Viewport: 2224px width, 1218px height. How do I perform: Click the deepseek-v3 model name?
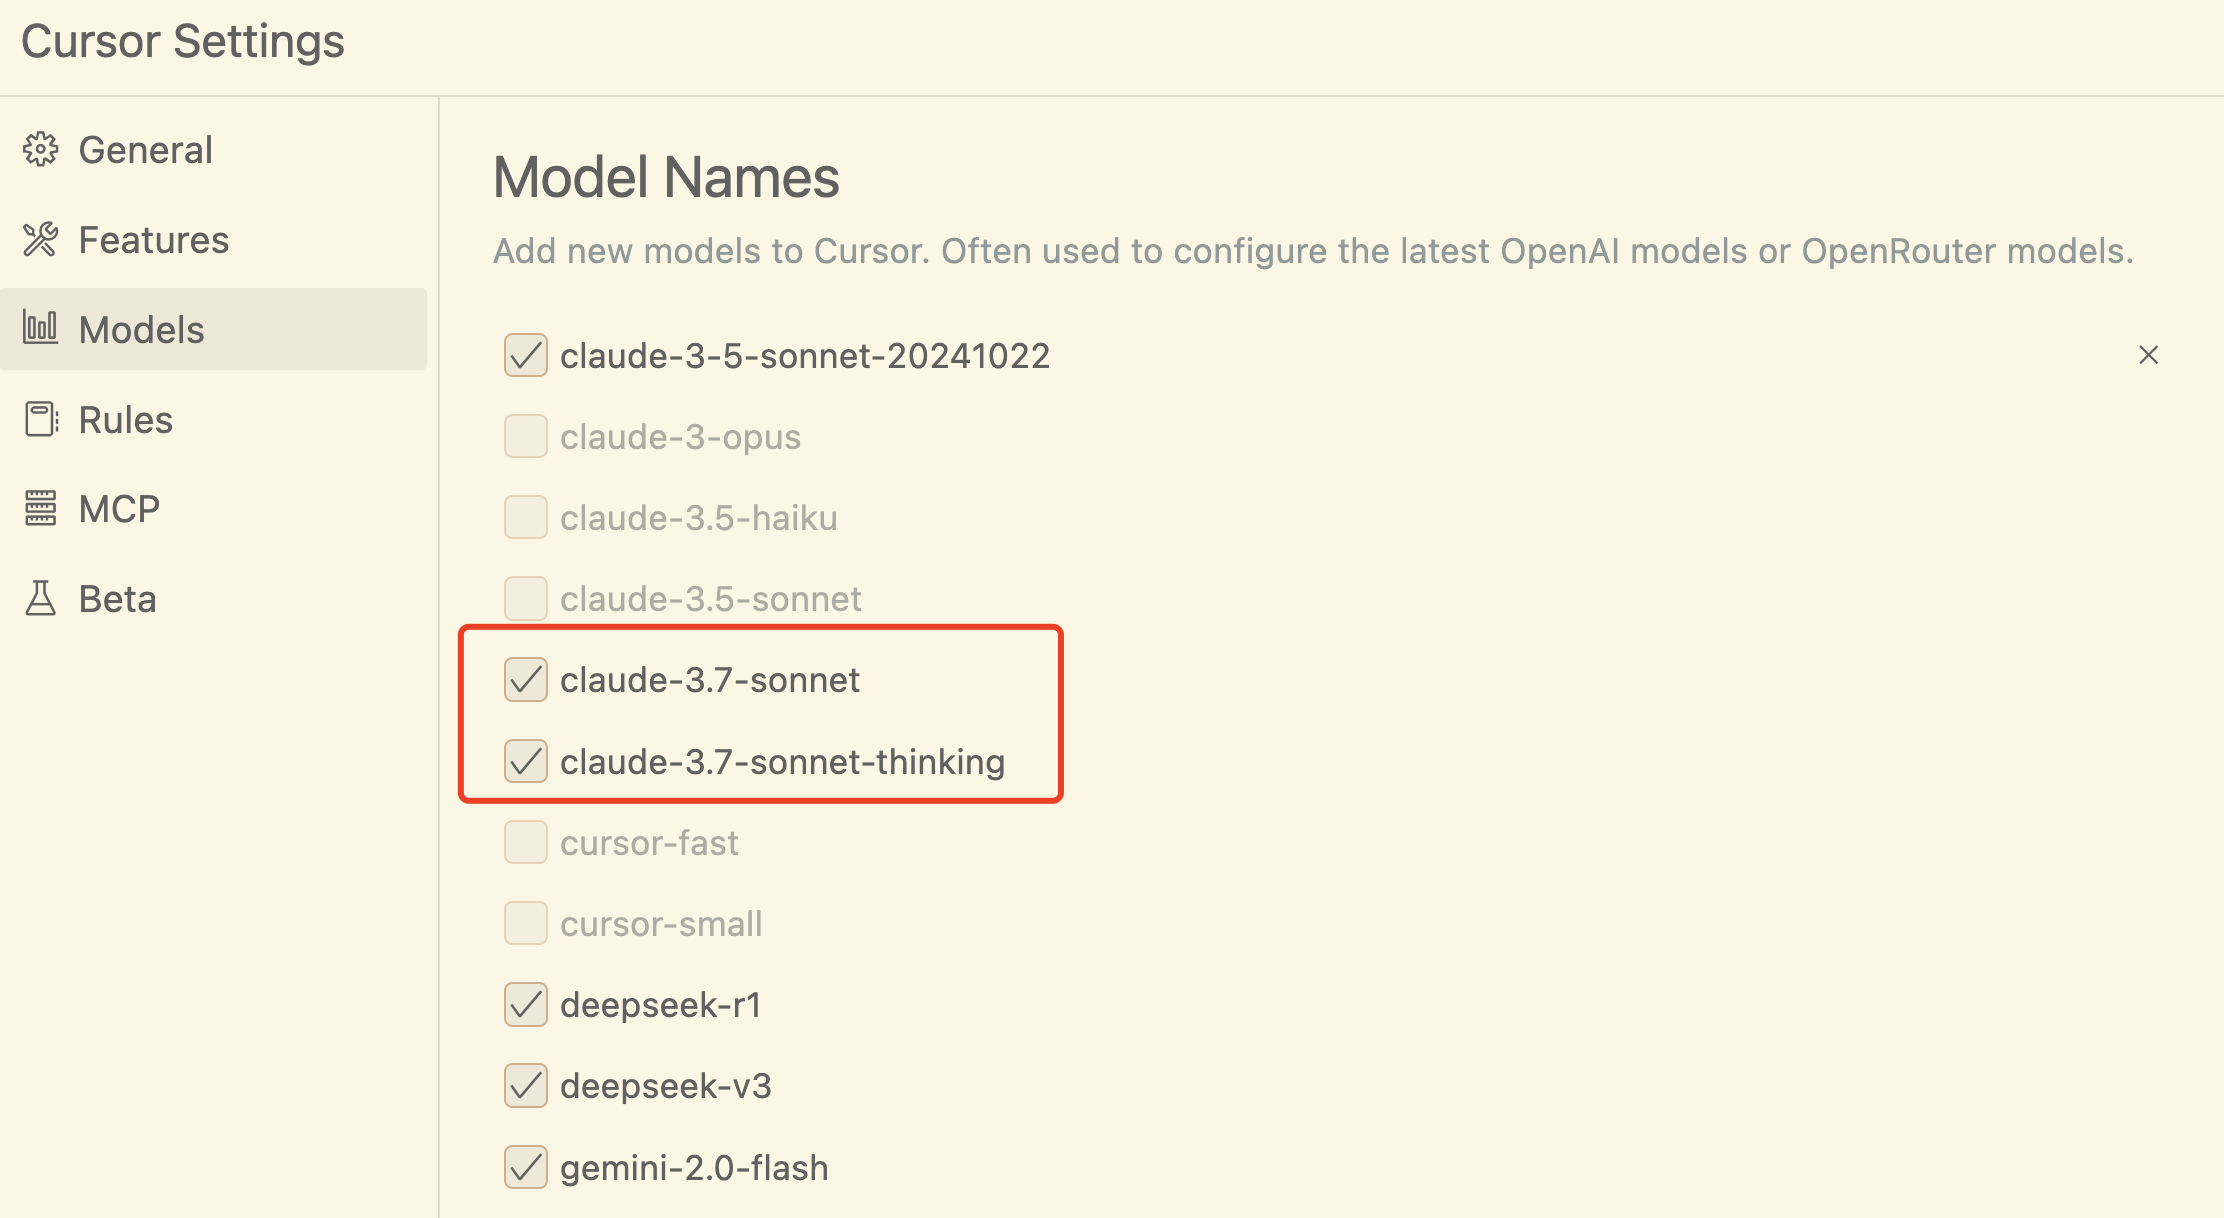click(666, 1086)
